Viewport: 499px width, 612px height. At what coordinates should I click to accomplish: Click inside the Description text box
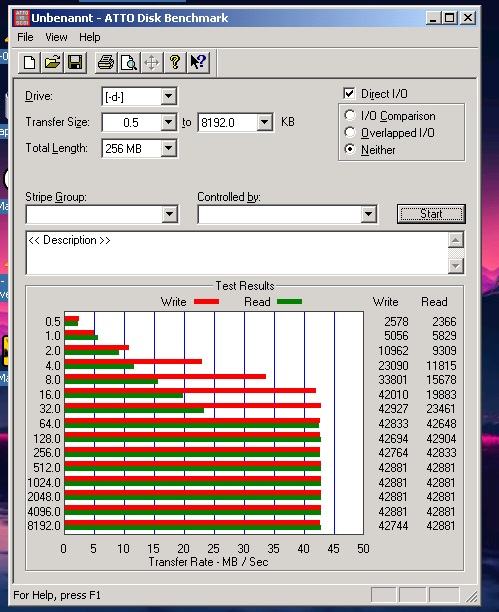[237, 253]
